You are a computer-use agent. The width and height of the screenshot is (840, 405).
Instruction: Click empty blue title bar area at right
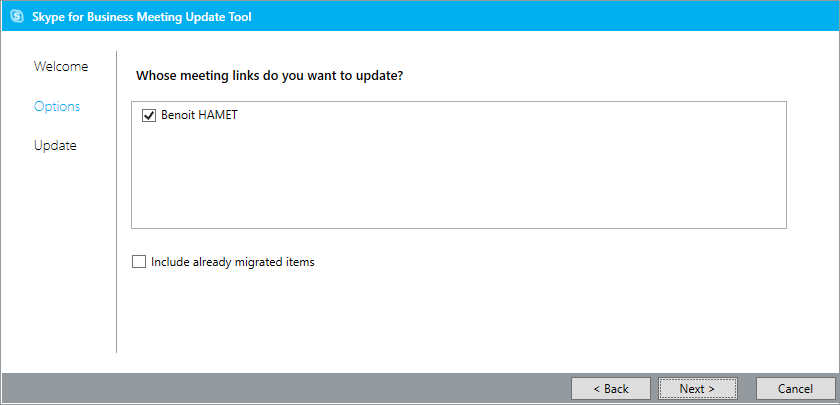(600, 16)
